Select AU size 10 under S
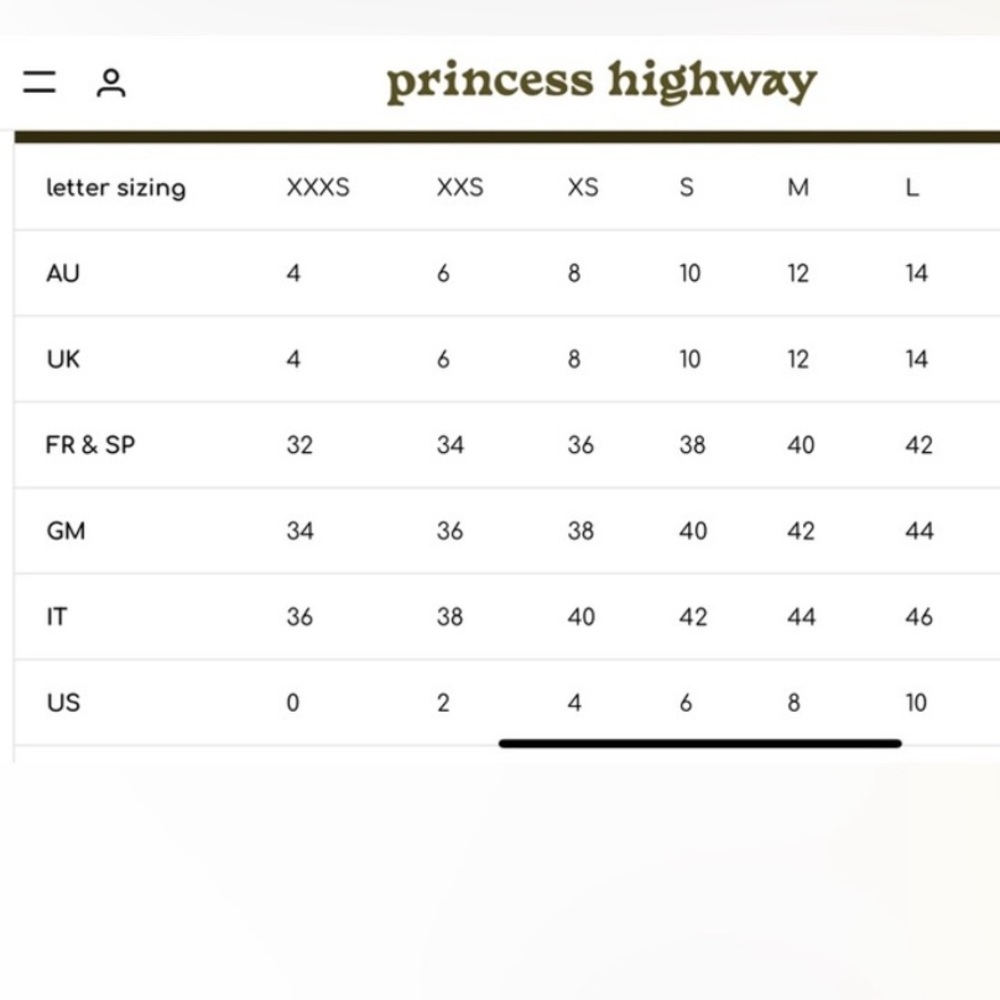The height and width of the screenshot is (1000, 1000). 690,274
